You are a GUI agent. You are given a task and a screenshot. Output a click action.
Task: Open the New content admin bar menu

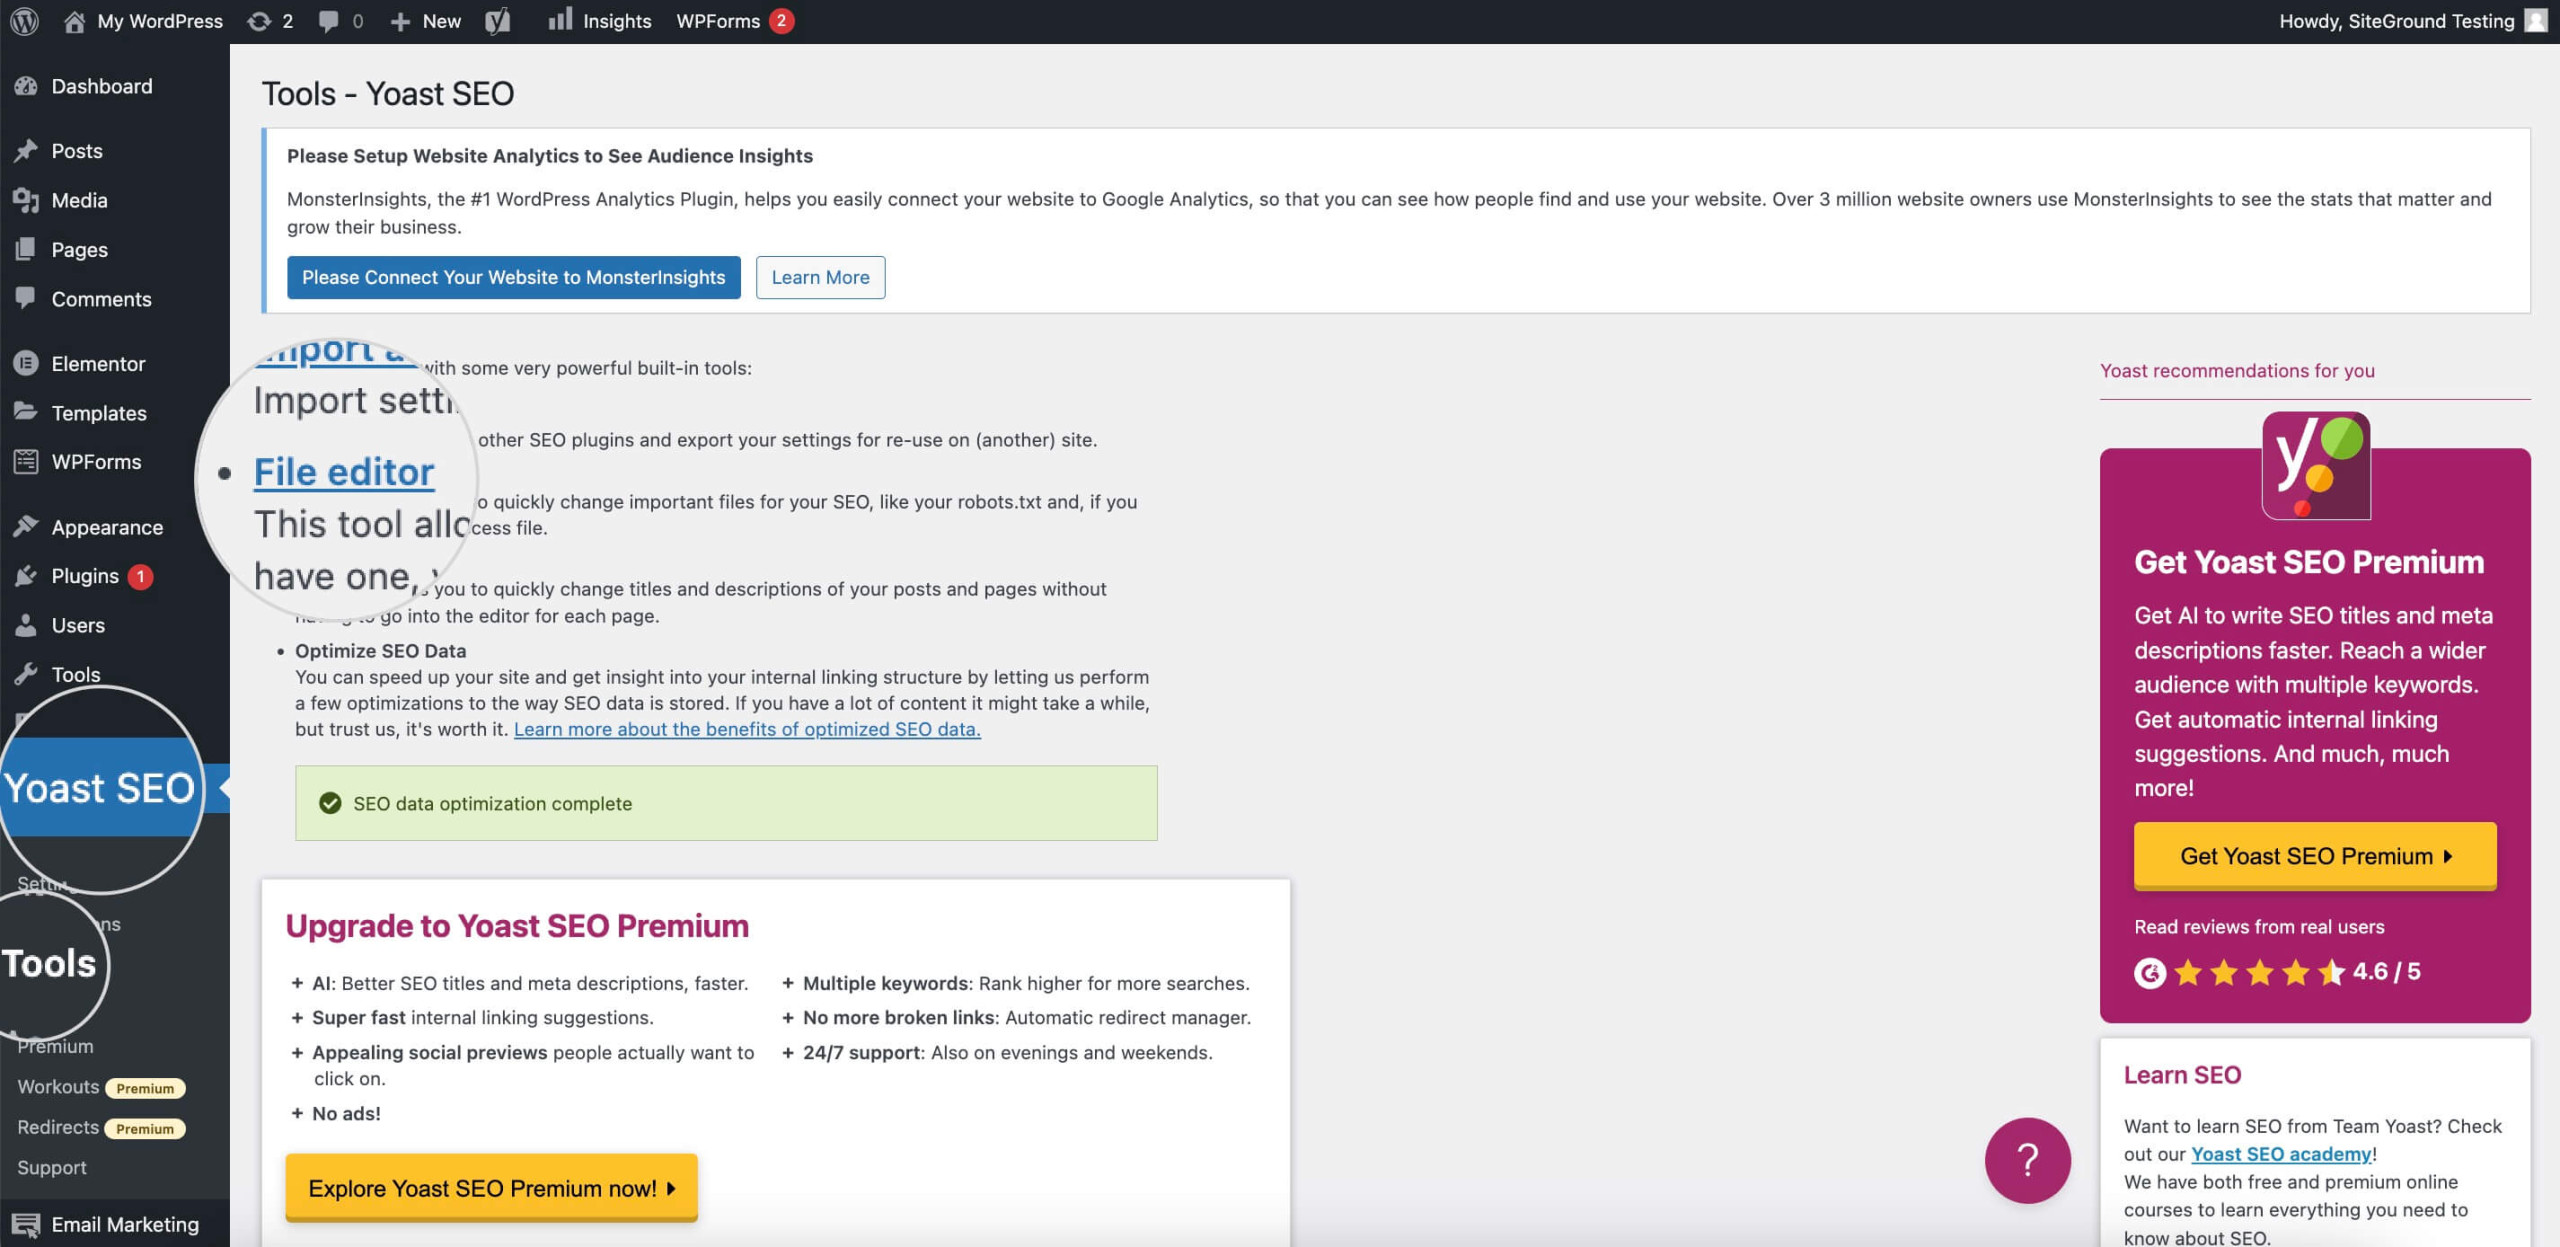tap(425, 21)
